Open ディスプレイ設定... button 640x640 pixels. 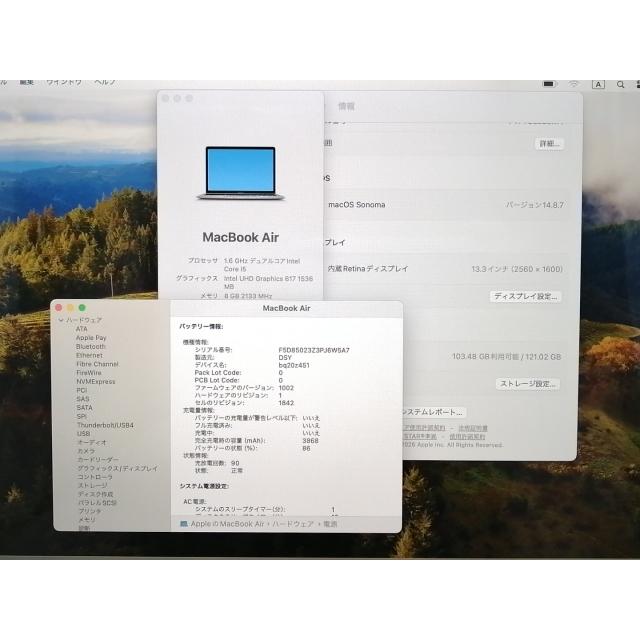tap(525, 296)
